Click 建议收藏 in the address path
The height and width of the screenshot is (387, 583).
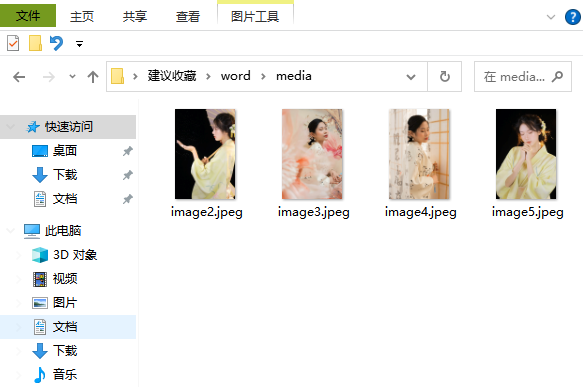pyautogui.click(x=172, y=76)
